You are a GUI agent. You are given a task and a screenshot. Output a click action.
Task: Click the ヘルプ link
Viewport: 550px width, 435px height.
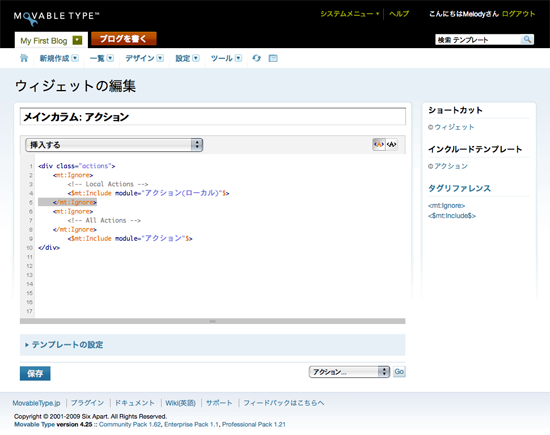(x=399, y=14)
